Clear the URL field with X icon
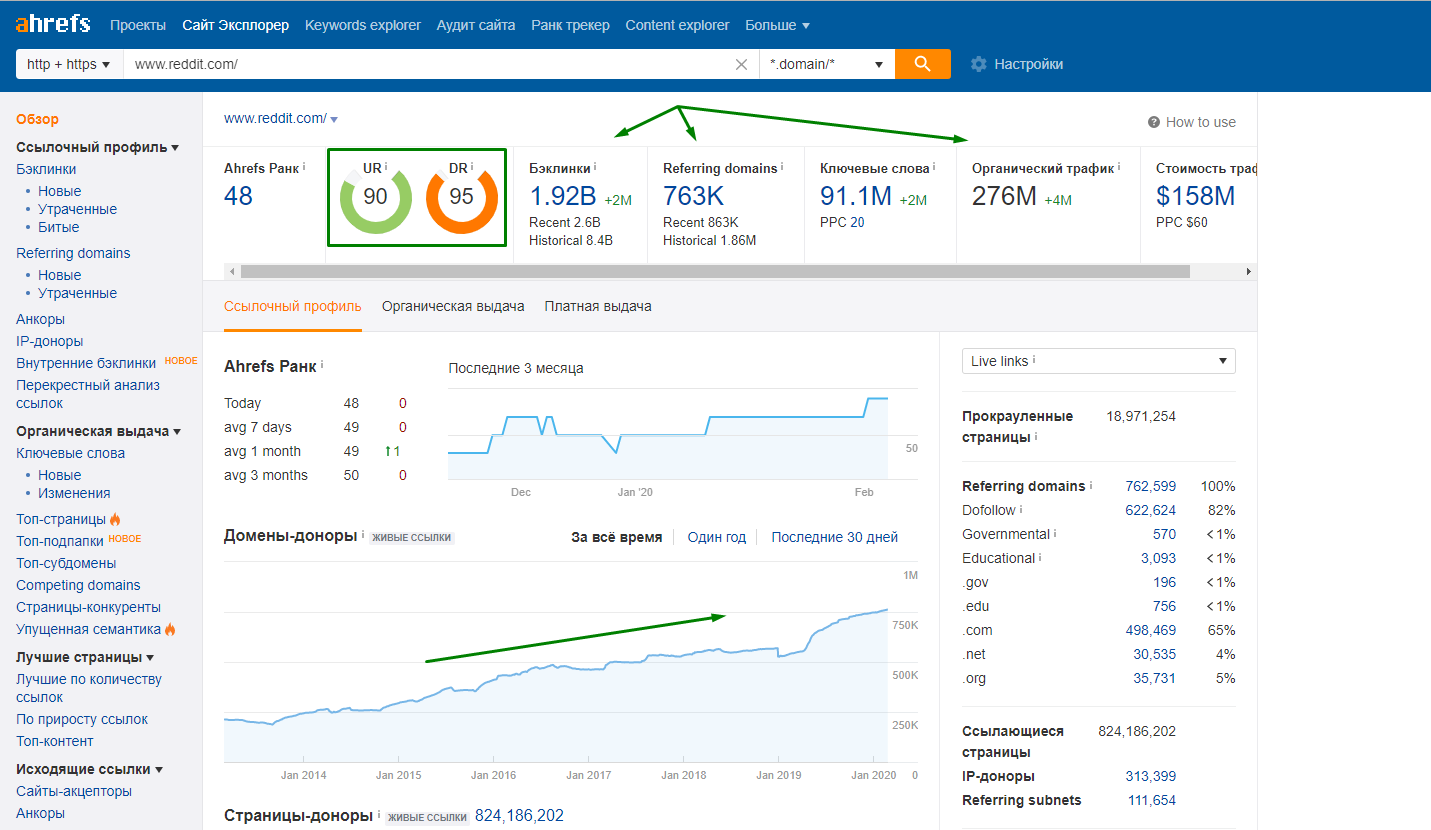The image size is (1431, 830). [741, 64]
